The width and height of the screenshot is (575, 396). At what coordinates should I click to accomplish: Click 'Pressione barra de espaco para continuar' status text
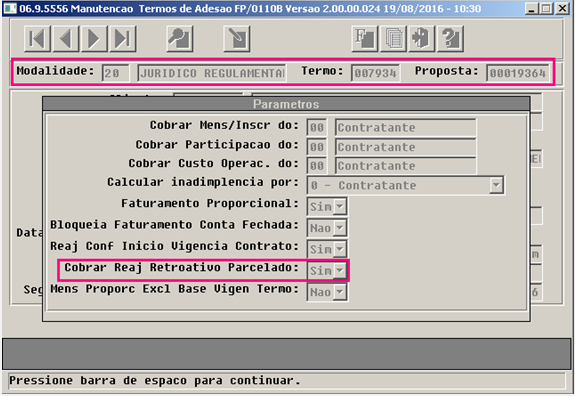pyautogui.click(x=155, y=381)
